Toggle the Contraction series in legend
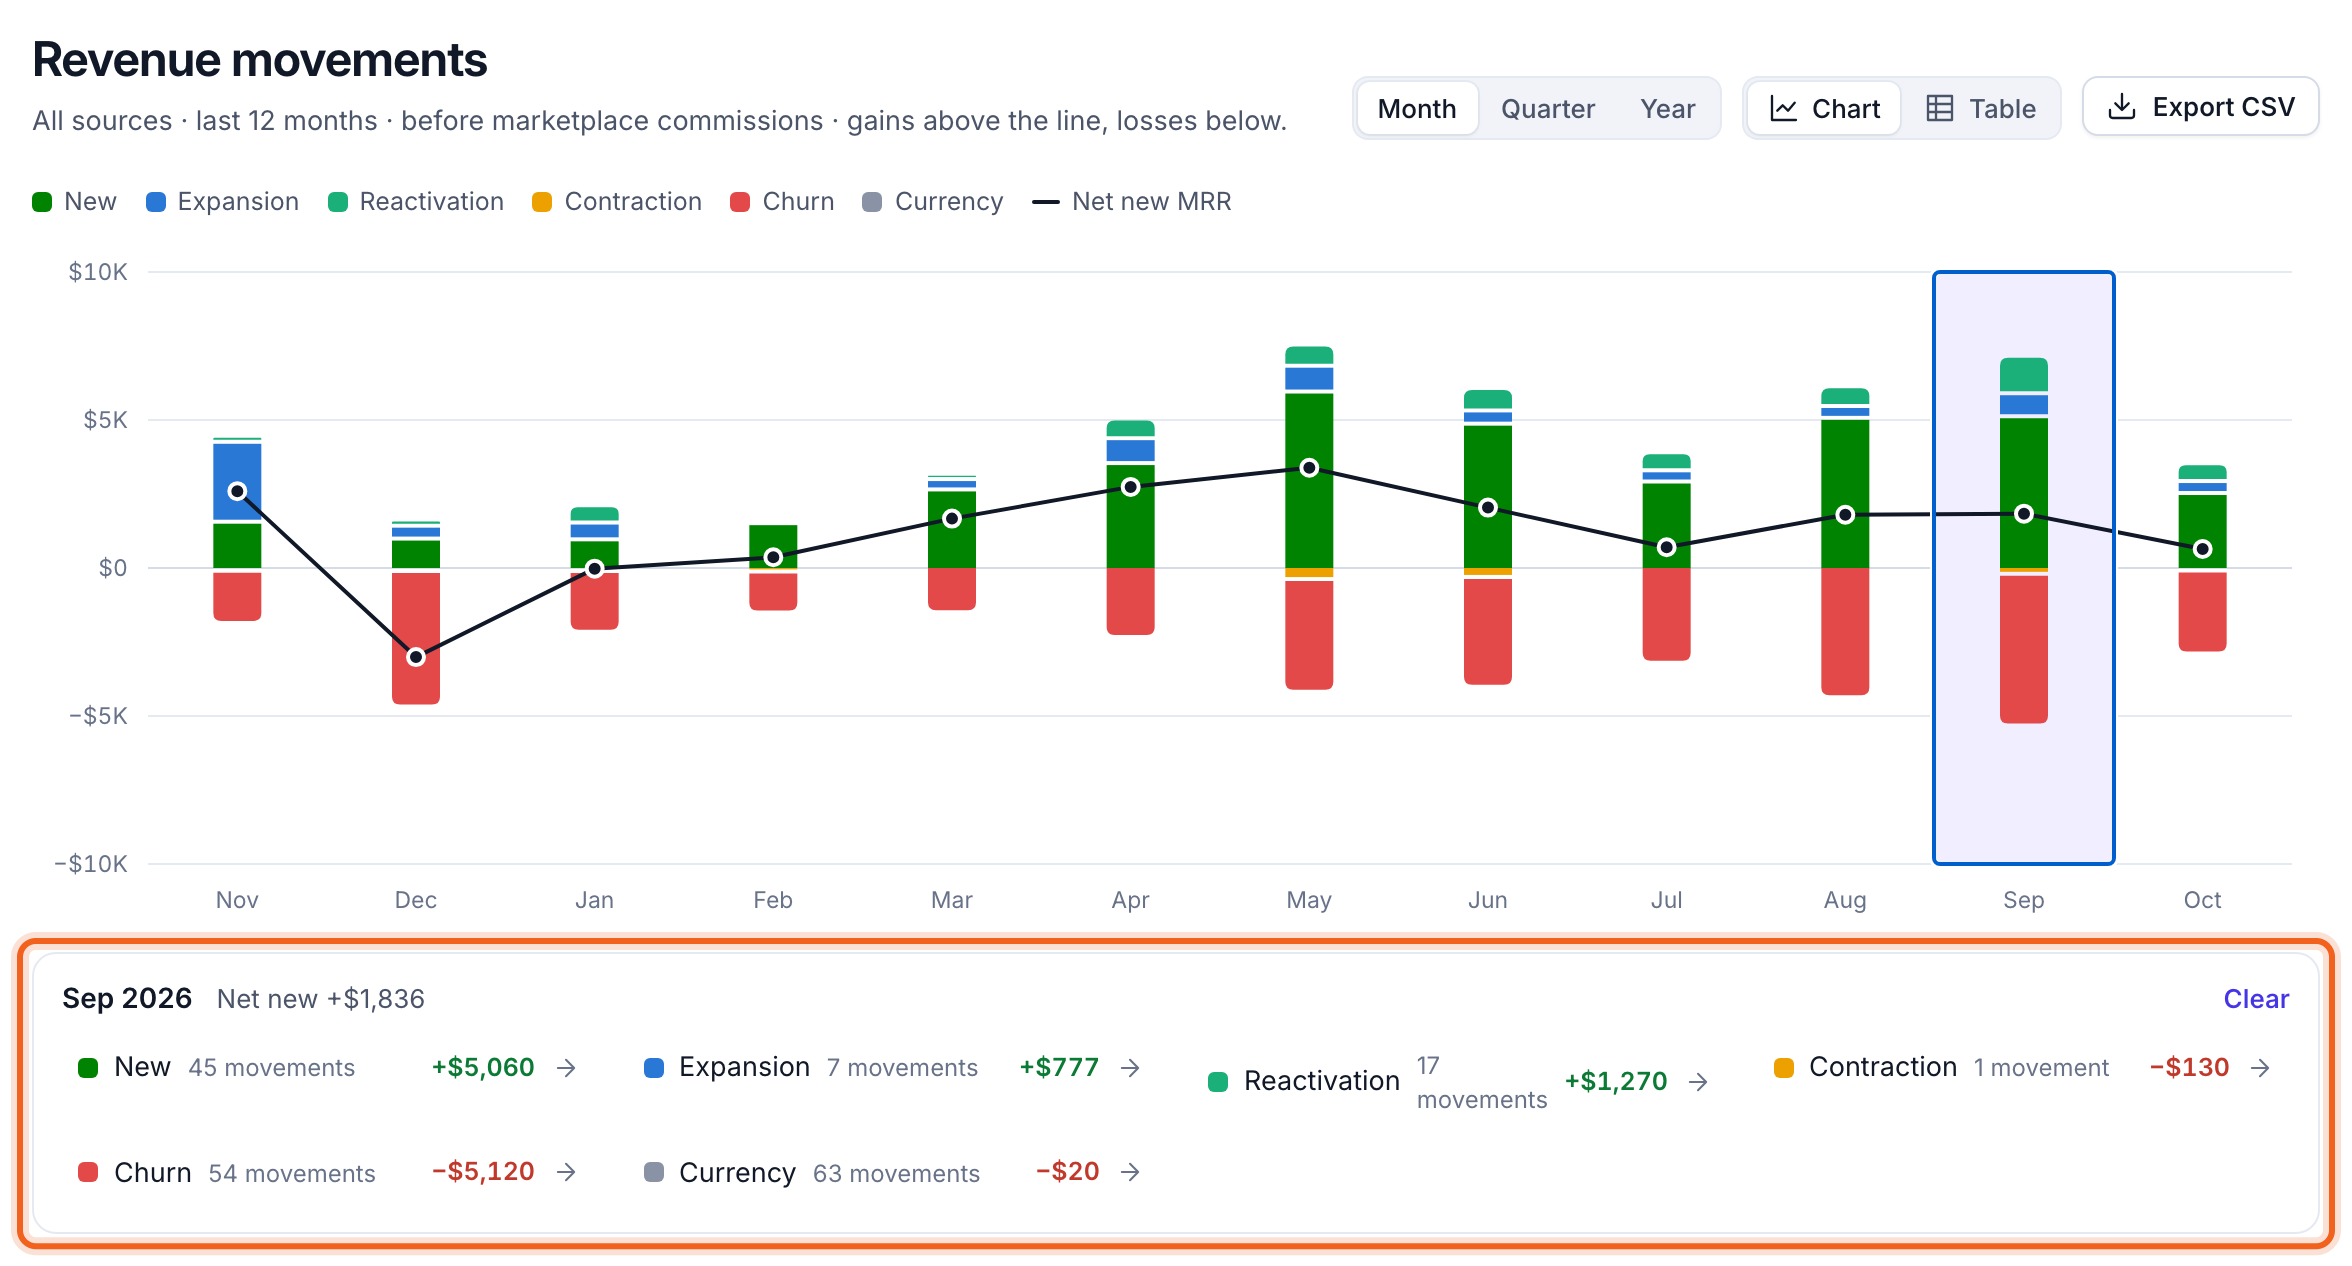 point(617,202)
